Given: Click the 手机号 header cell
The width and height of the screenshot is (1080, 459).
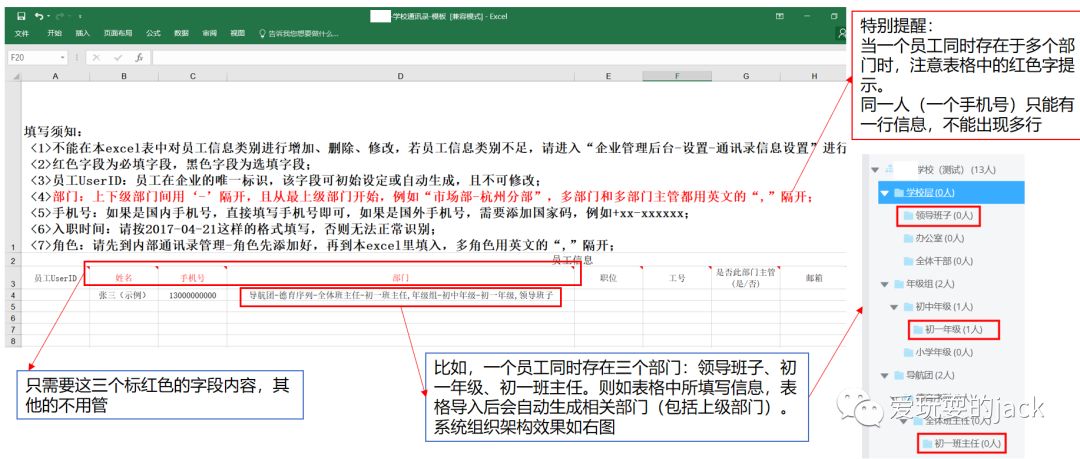Looking at the screenshot, I should [x=193, y=278].
